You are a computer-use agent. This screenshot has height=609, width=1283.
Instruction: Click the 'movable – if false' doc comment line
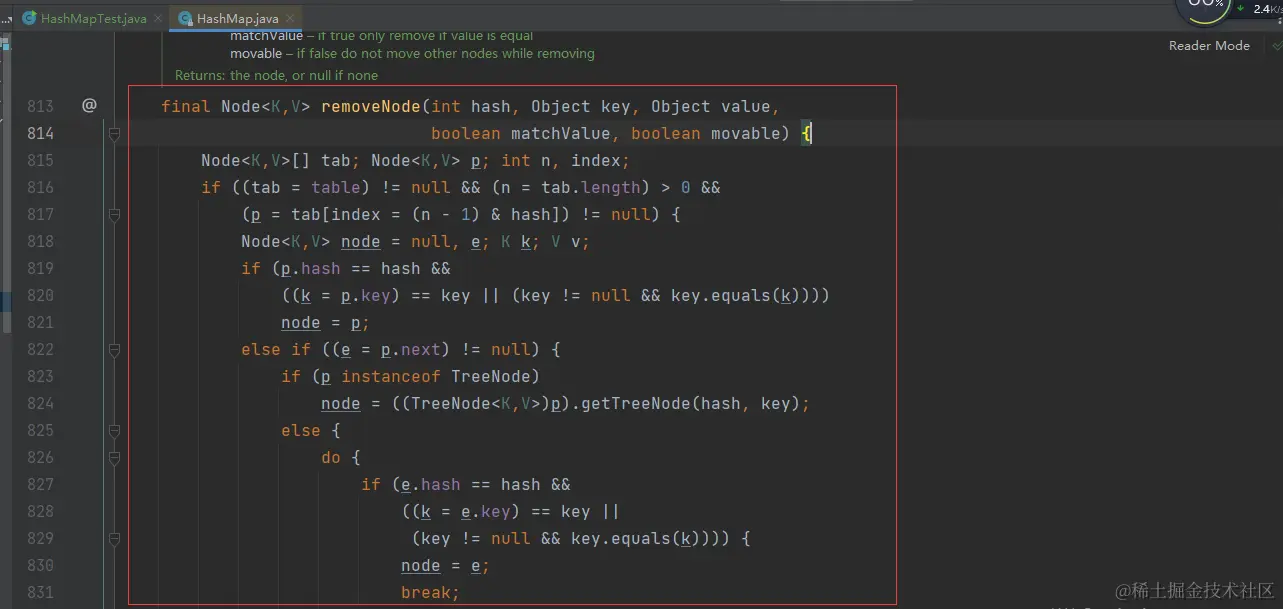[x=412, y=53]
